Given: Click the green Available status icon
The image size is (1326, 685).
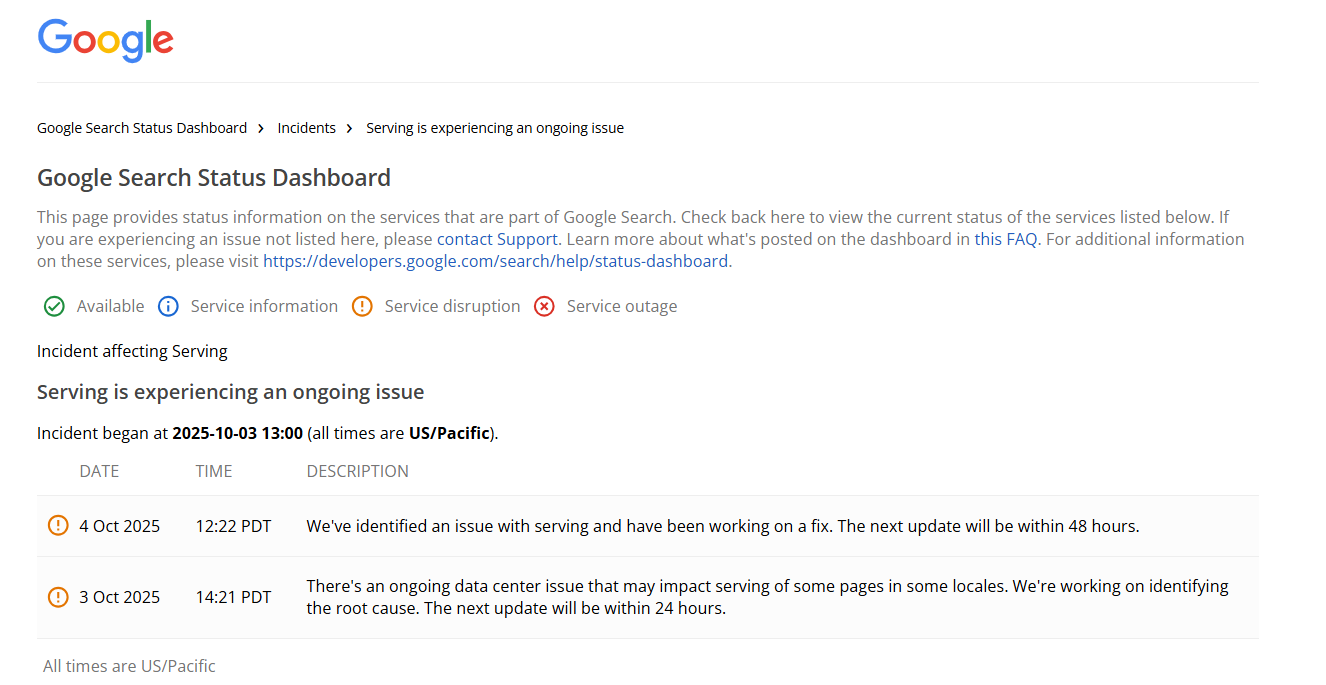Looking at the screenshot, I should (x=54, y=306).
